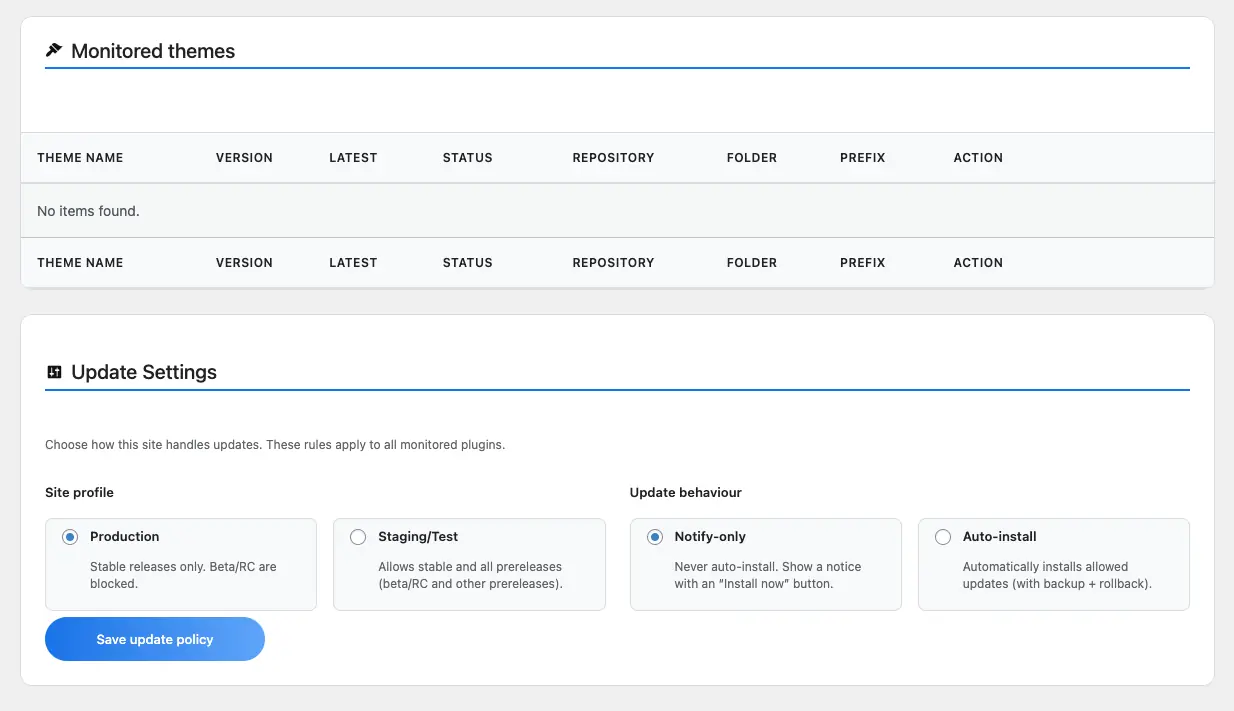Click 'Choose how this site handles updates' text

(x=275, y=445)
